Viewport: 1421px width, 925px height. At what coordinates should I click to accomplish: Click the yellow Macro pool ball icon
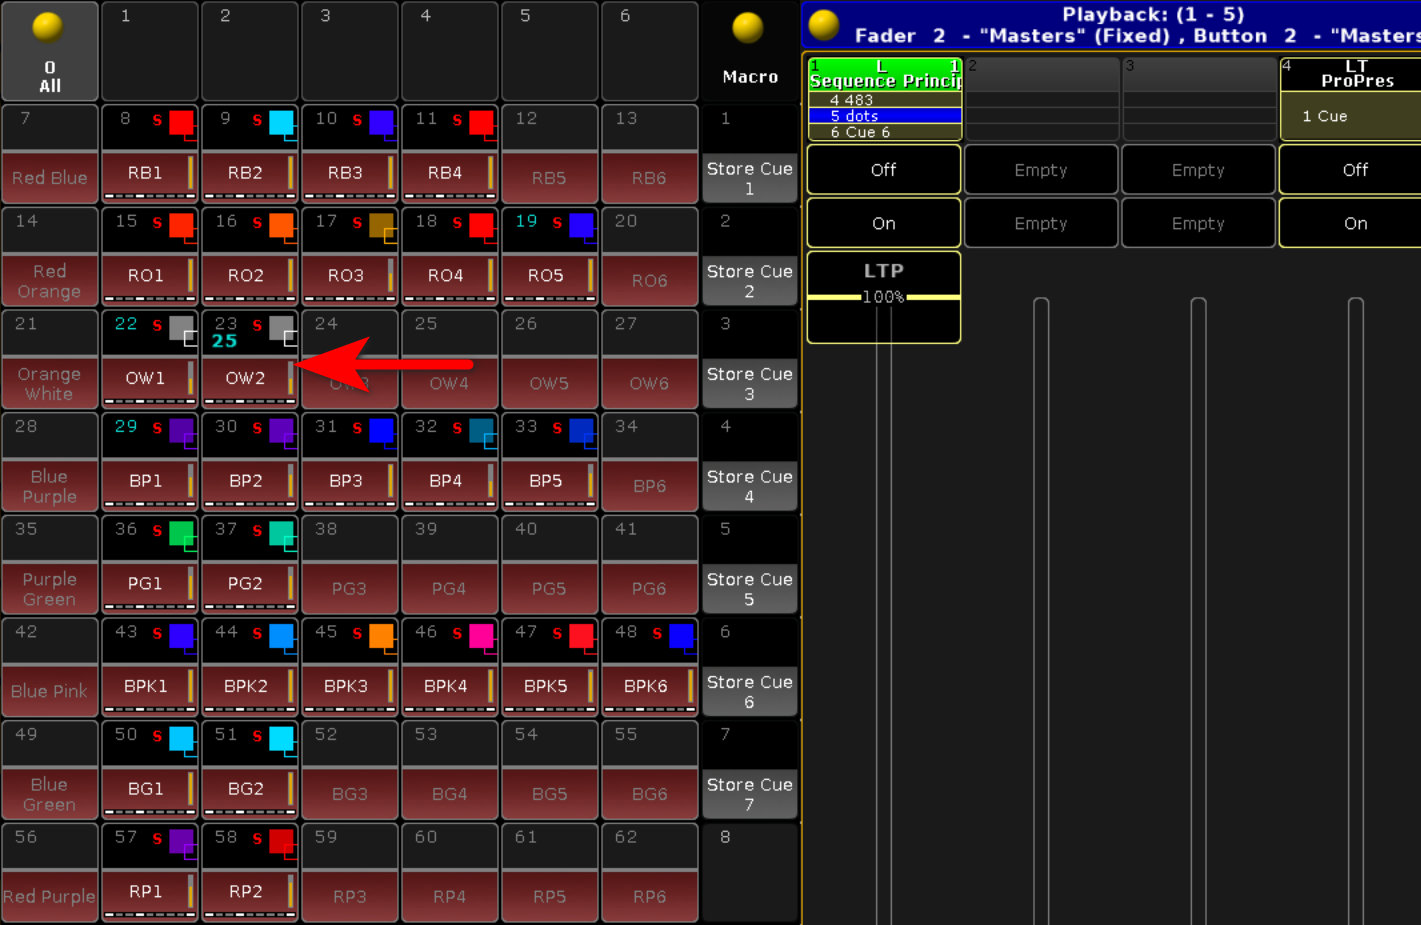(x=747, y=28)
